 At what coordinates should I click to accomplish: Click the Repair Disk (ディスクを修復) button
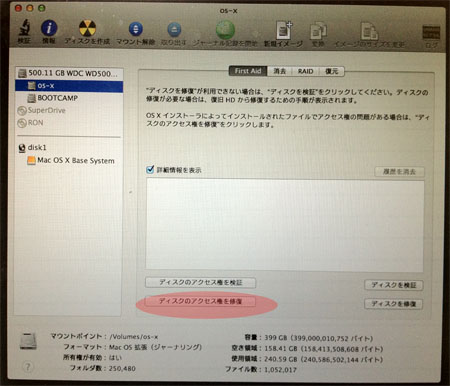point(394,304)
